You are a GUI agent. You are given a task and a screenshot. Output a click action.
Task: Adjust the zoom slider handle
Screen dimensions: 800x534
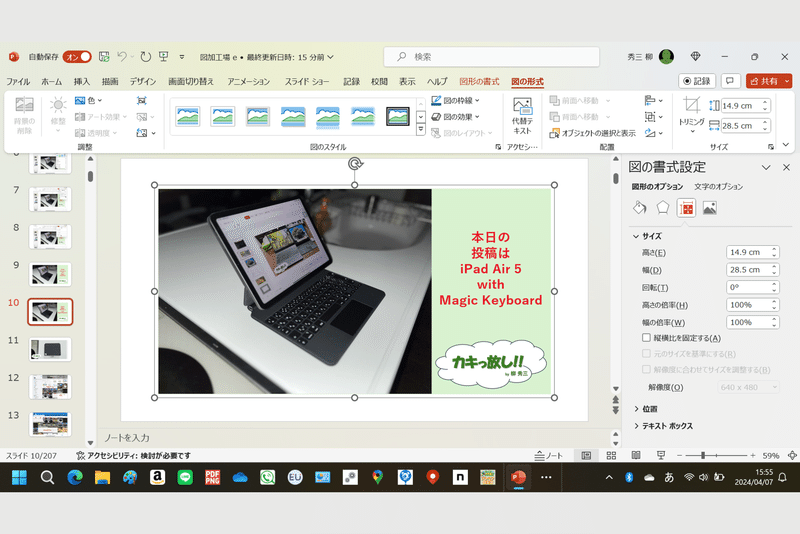(x=703, y=455)
